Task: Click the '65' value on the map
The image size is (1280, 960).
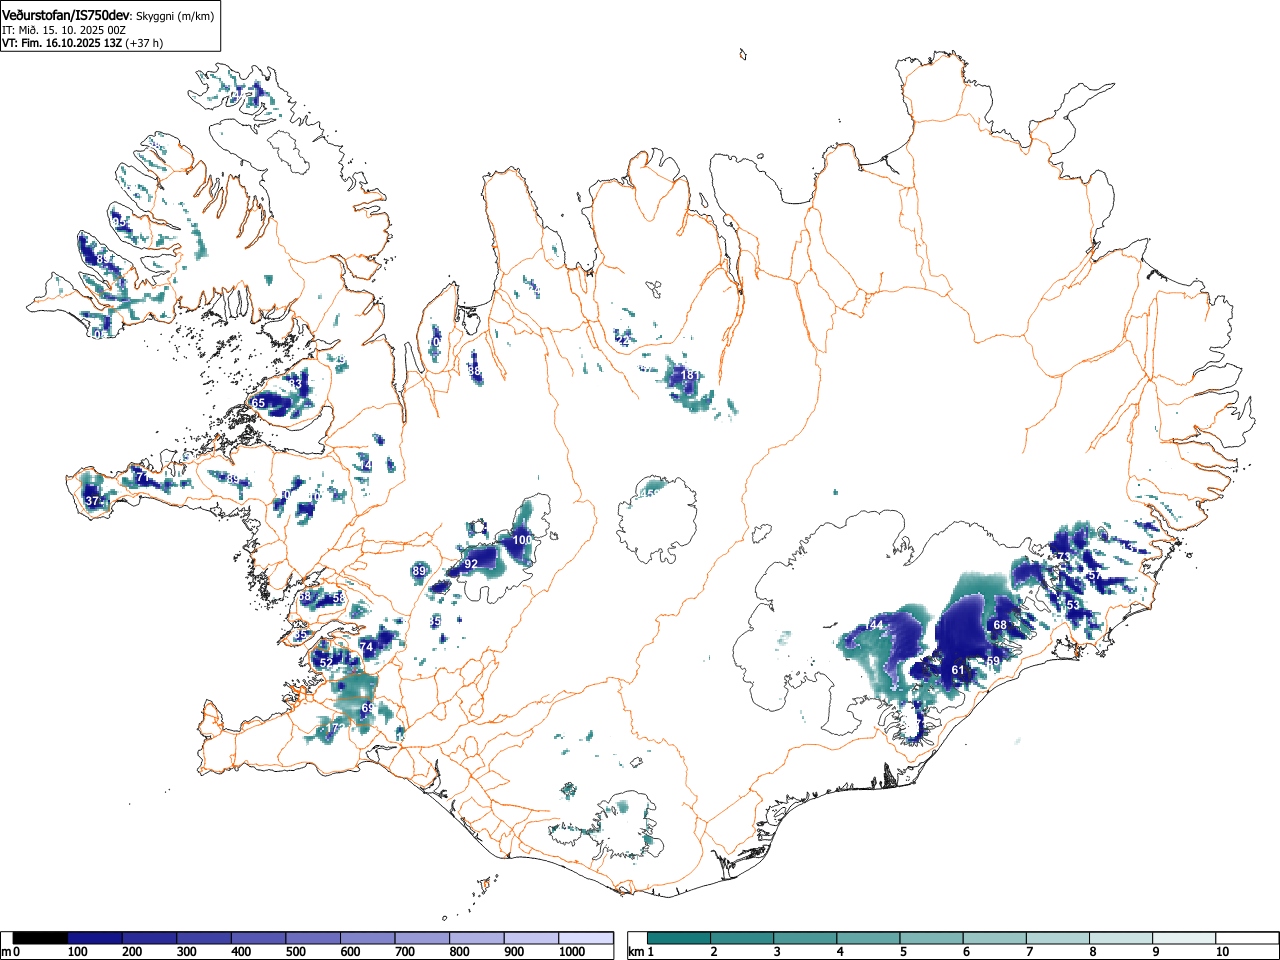Action: click(258, 403)
